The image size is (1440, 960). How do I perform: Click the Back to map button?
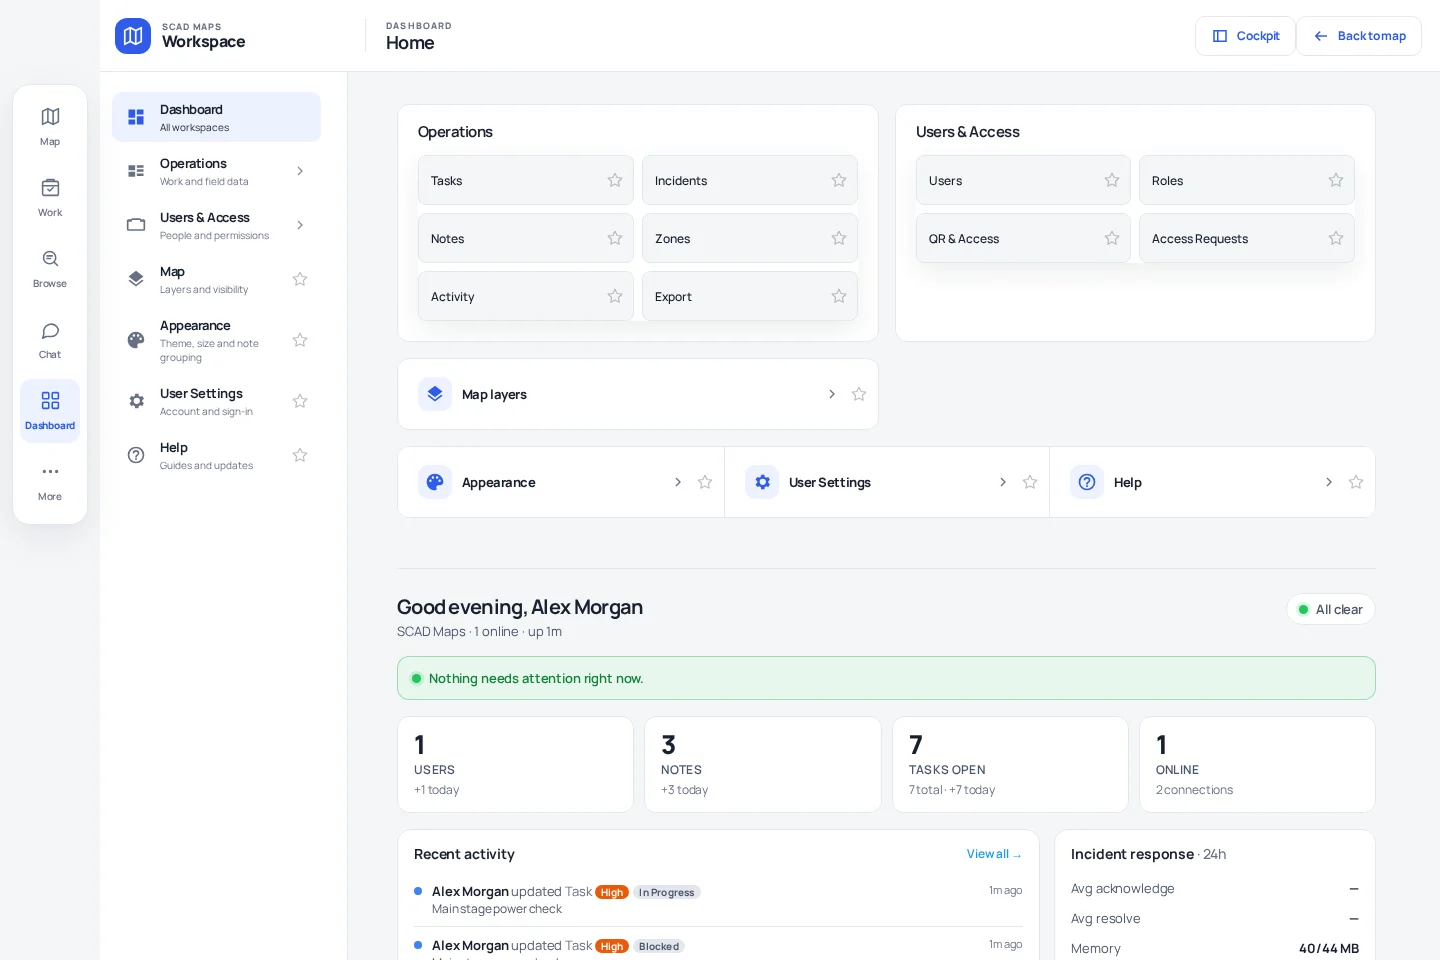tap(1359, 36)
